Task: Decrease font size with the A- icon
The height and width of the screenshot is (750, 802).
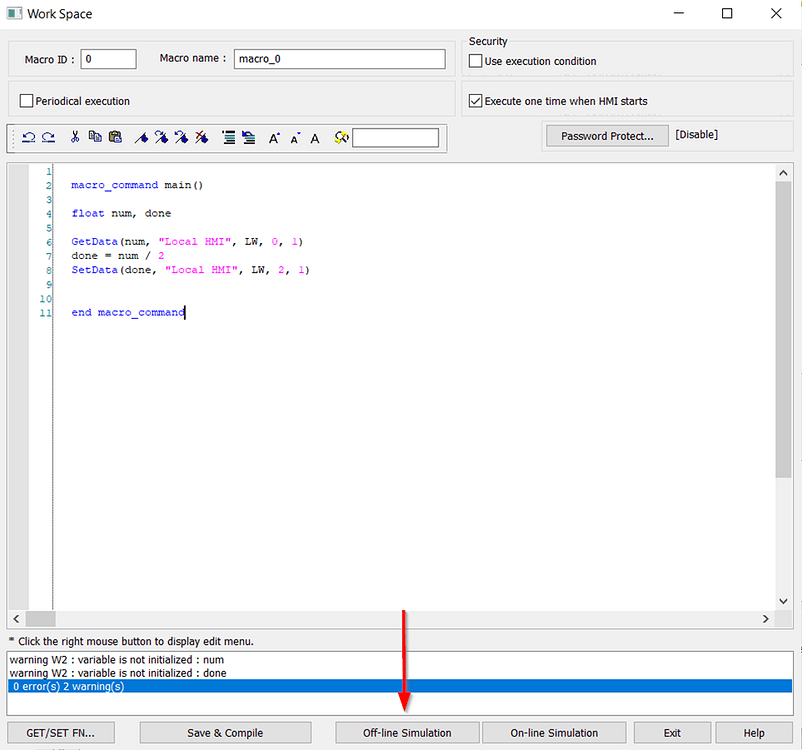Action: (x=294, y=137)
